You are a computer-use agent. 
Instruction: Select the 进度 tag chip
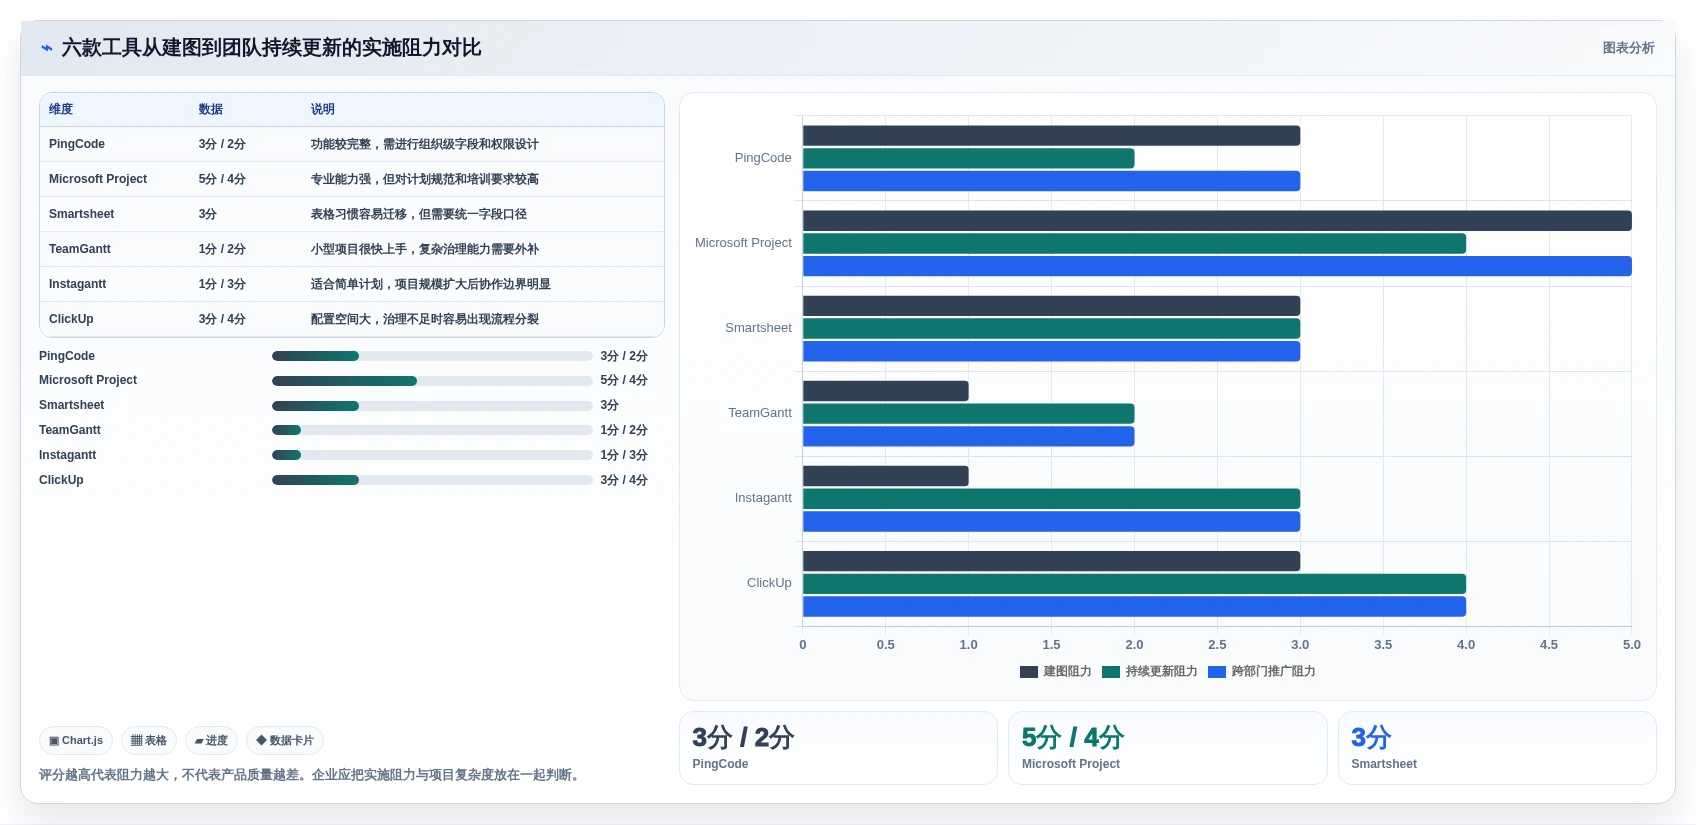tap(211, 741)
